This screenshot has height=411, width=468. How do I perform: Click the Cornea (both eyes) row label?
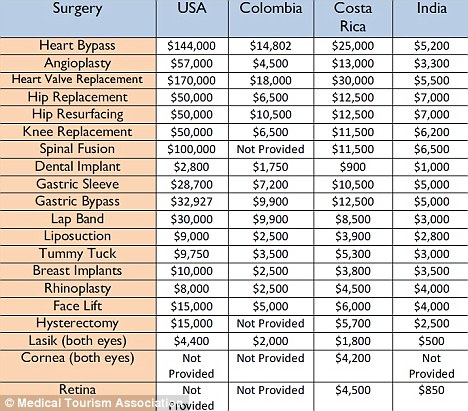pyautogui.click(x=77, y=358)
